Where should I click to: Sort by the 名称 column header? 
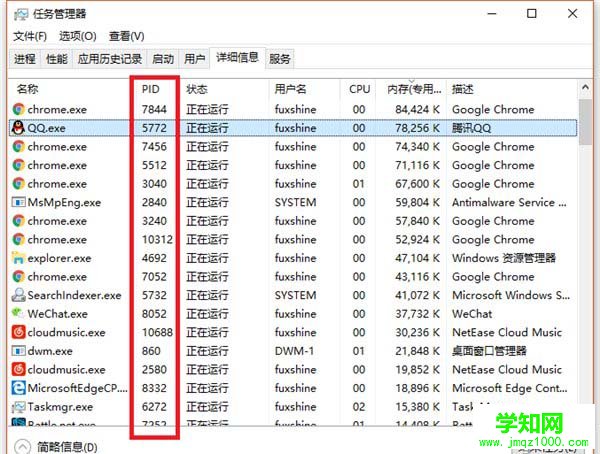coord(28,89)
